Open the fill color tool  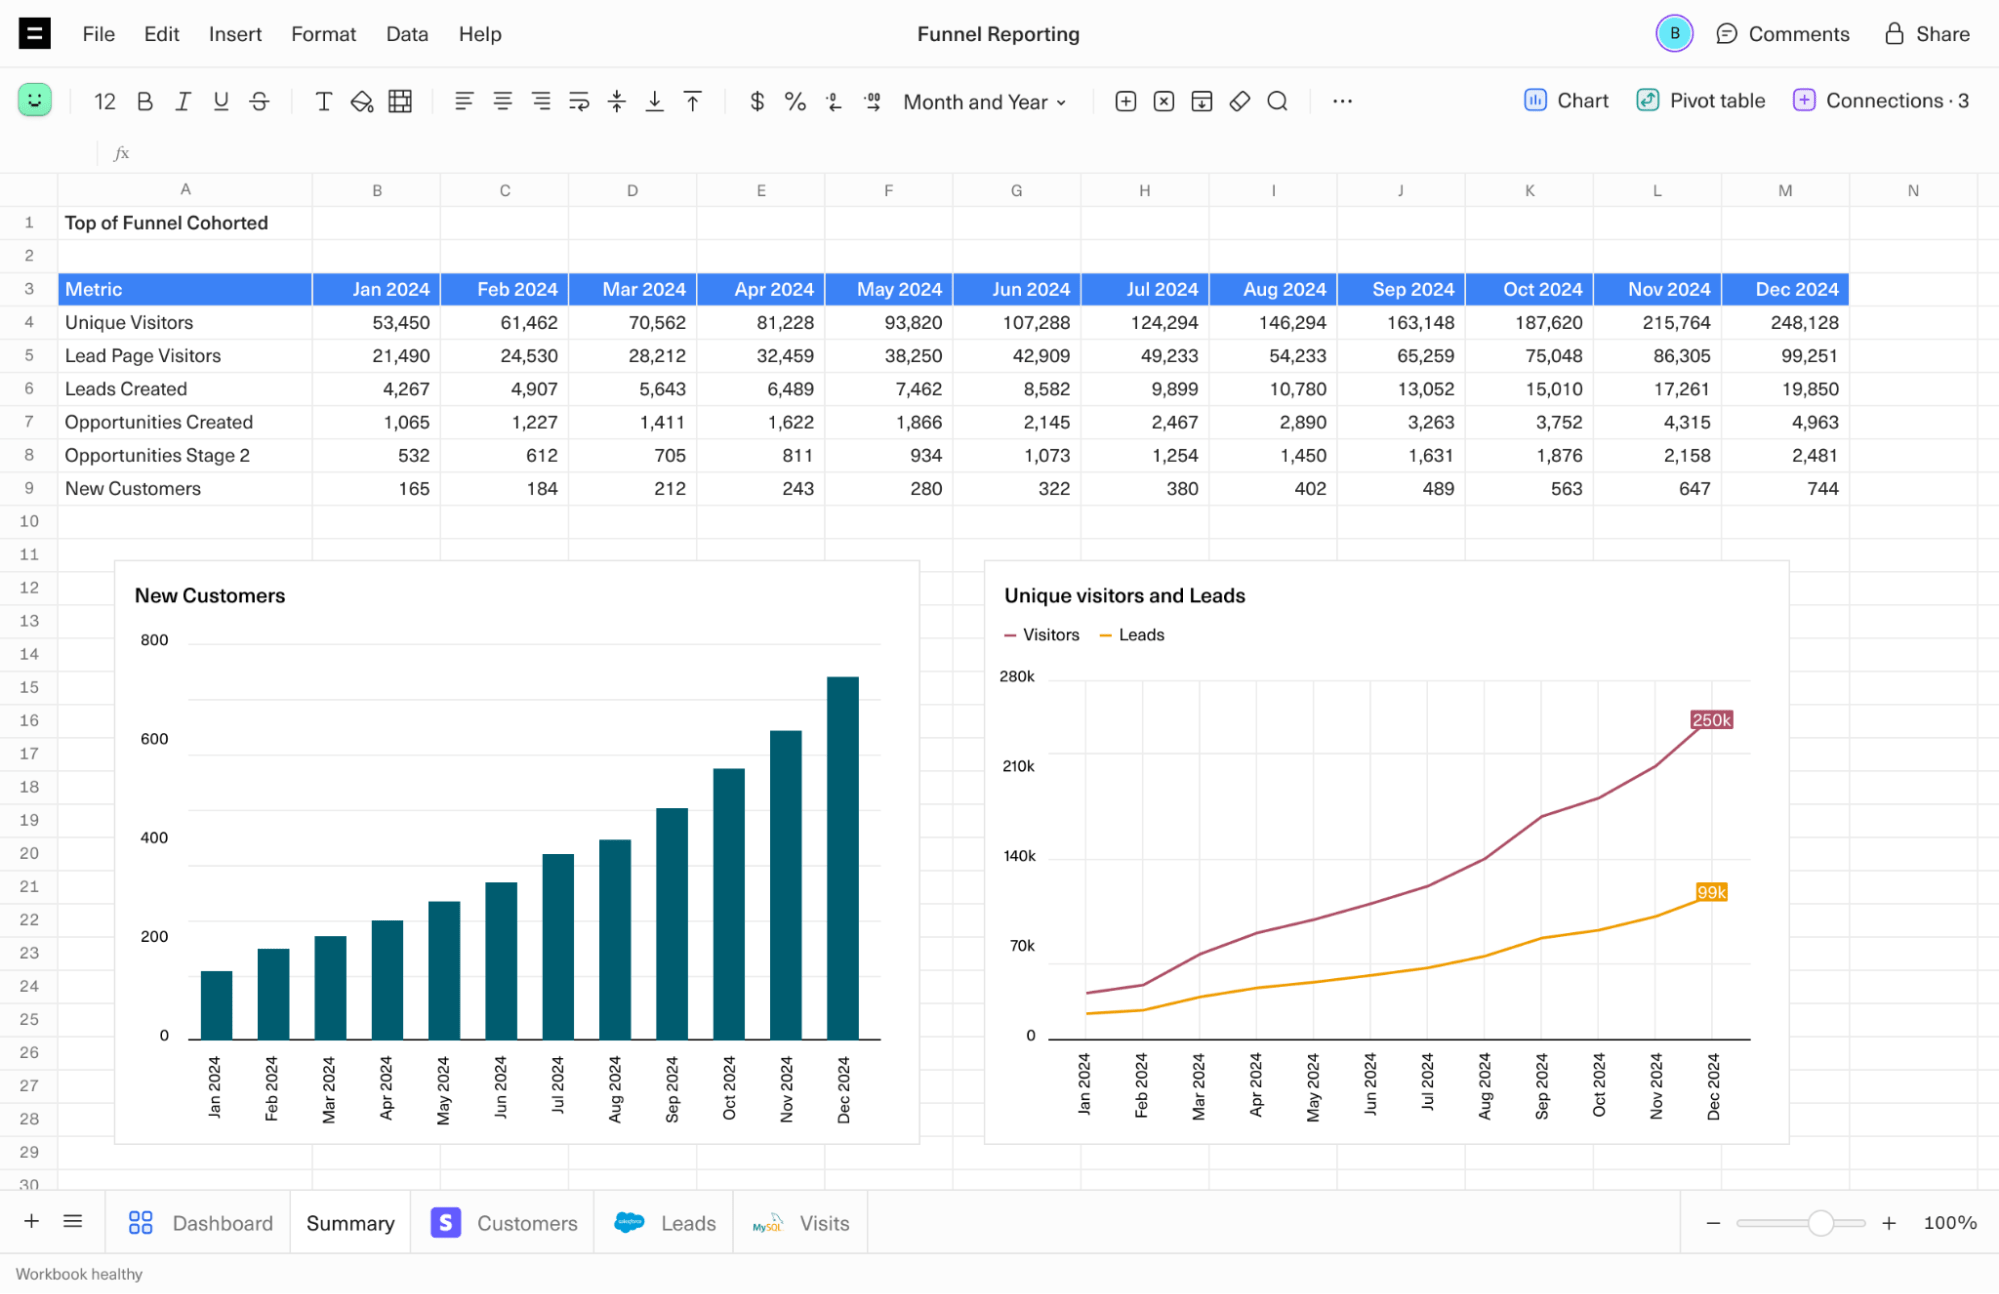tap(361, 101)
